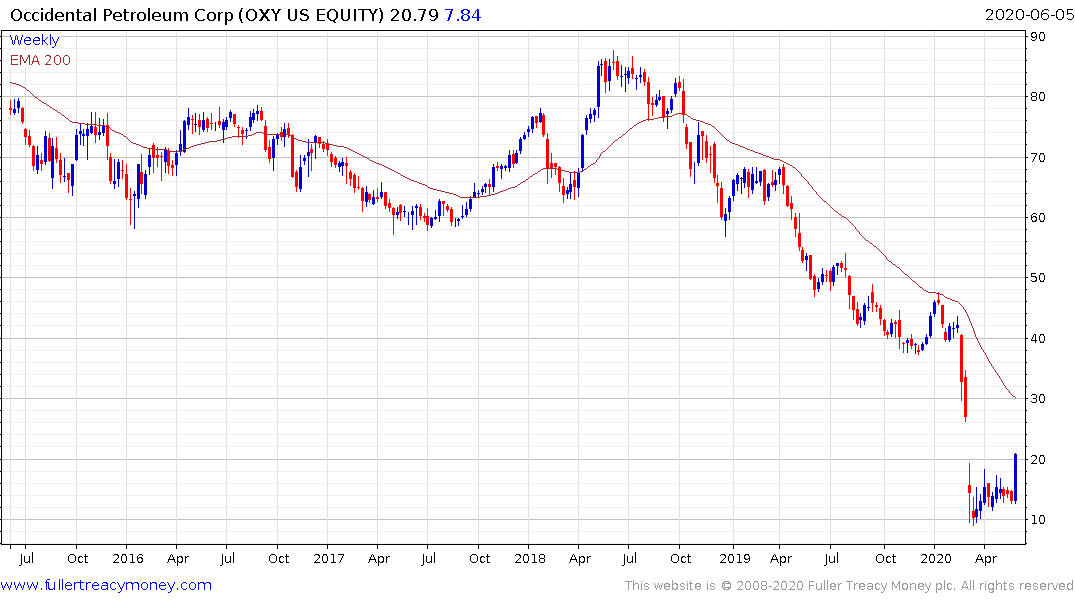Click the 30 price axis label
Viewport: 1075px width, 600px height.
coord(1038,398)
